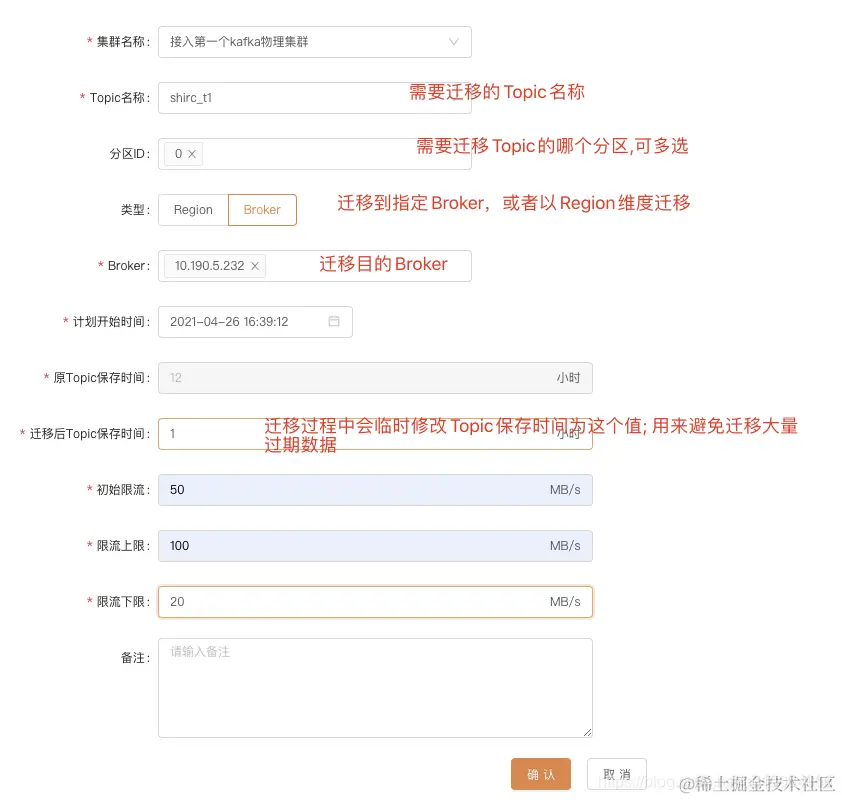This screenshot has width=842, height=800.
Task: Remove broker 10.190.5.232 using its x icon
Action: coord(253,266)
